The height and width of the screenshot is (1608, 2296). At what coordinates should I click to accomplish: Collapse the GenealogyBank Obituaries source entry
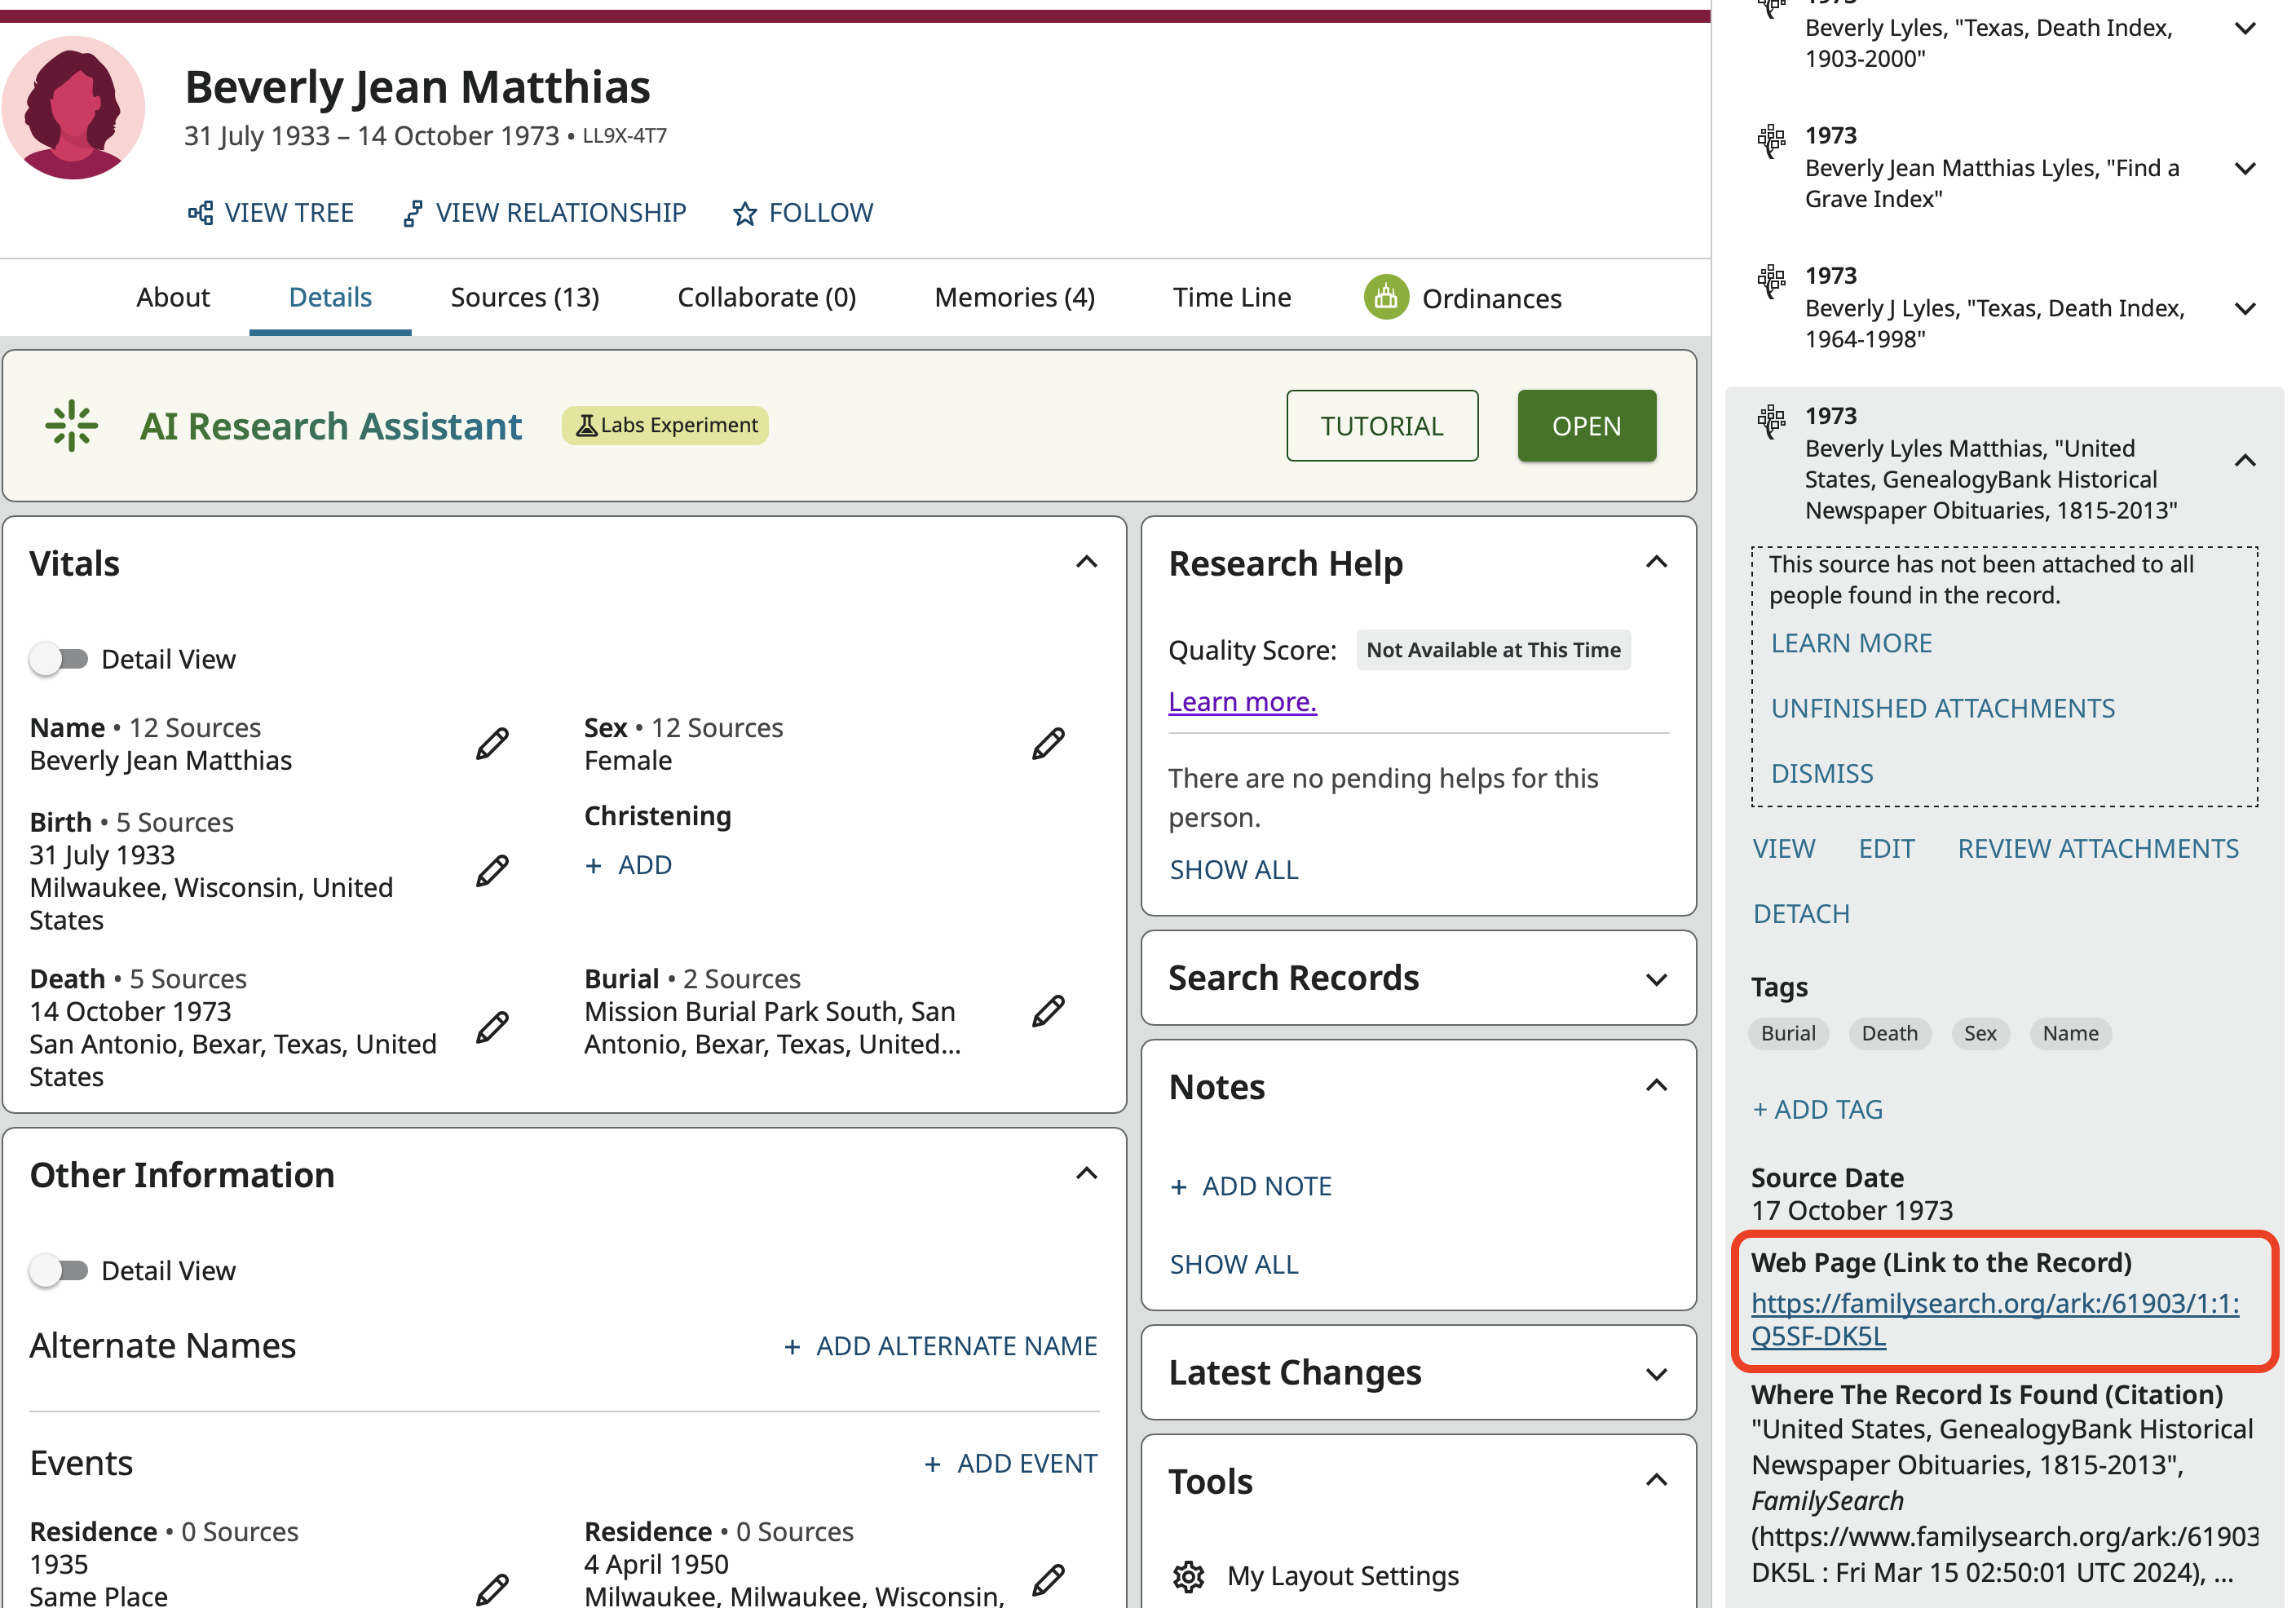[x=2244, y=461]
